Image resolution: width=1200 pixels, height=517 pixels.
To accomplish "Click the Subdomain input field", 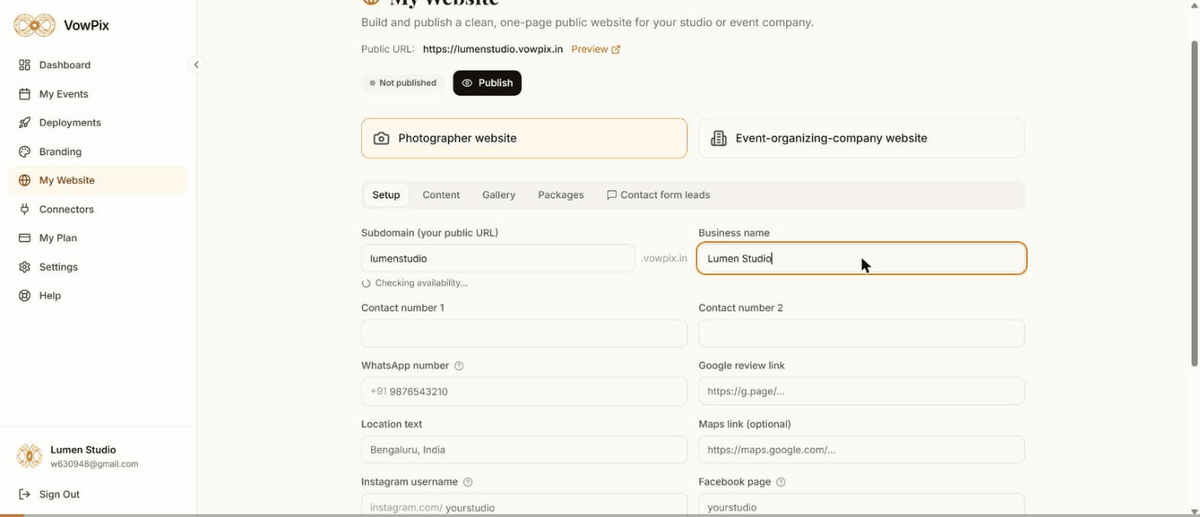I will pyautogui.click(x=497, y=258).
